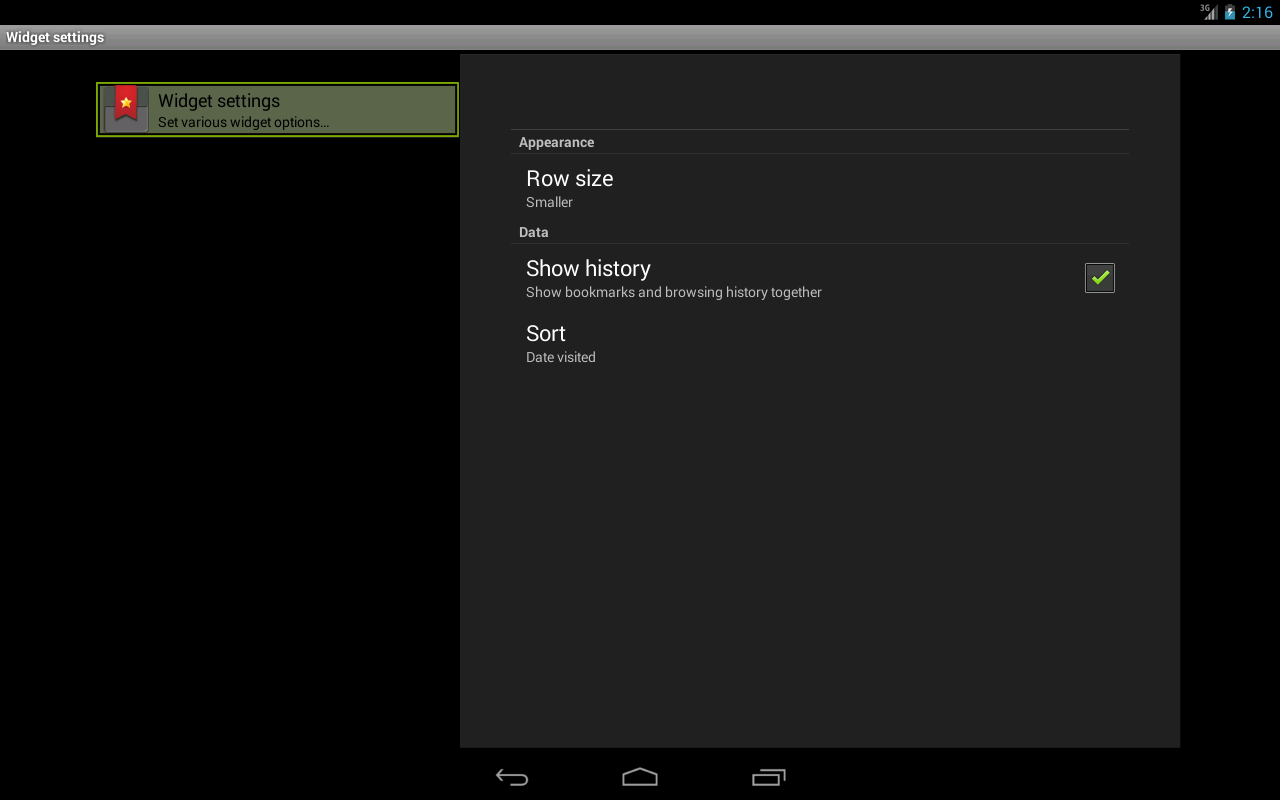Tap the Show history label

pos(588,269)
